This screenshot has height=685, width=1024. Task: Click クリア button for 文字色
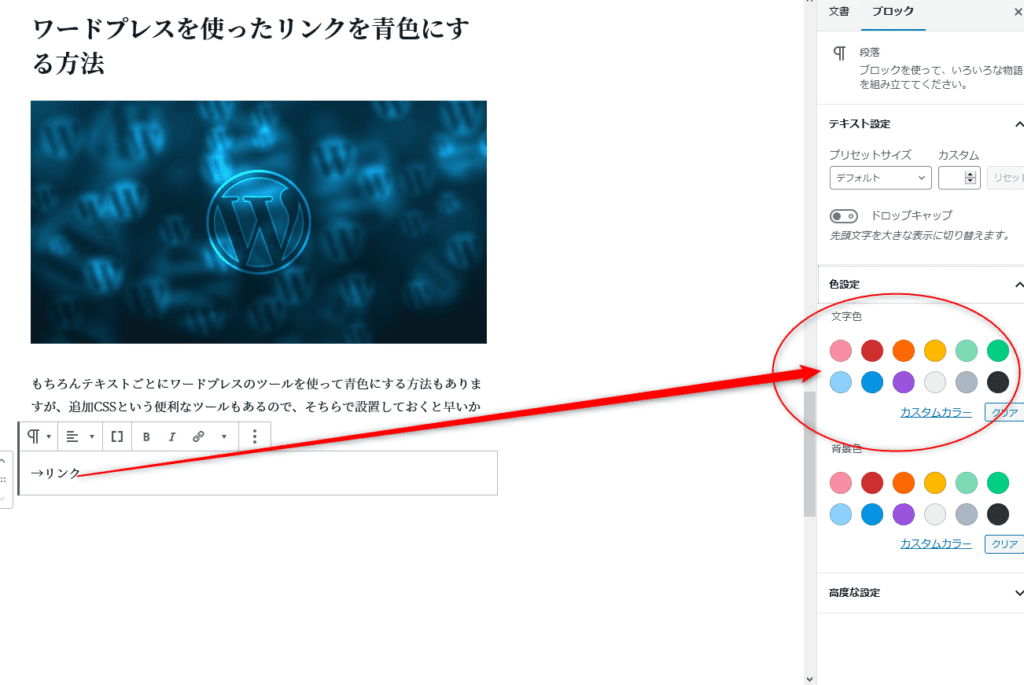tap(1004, 413)
